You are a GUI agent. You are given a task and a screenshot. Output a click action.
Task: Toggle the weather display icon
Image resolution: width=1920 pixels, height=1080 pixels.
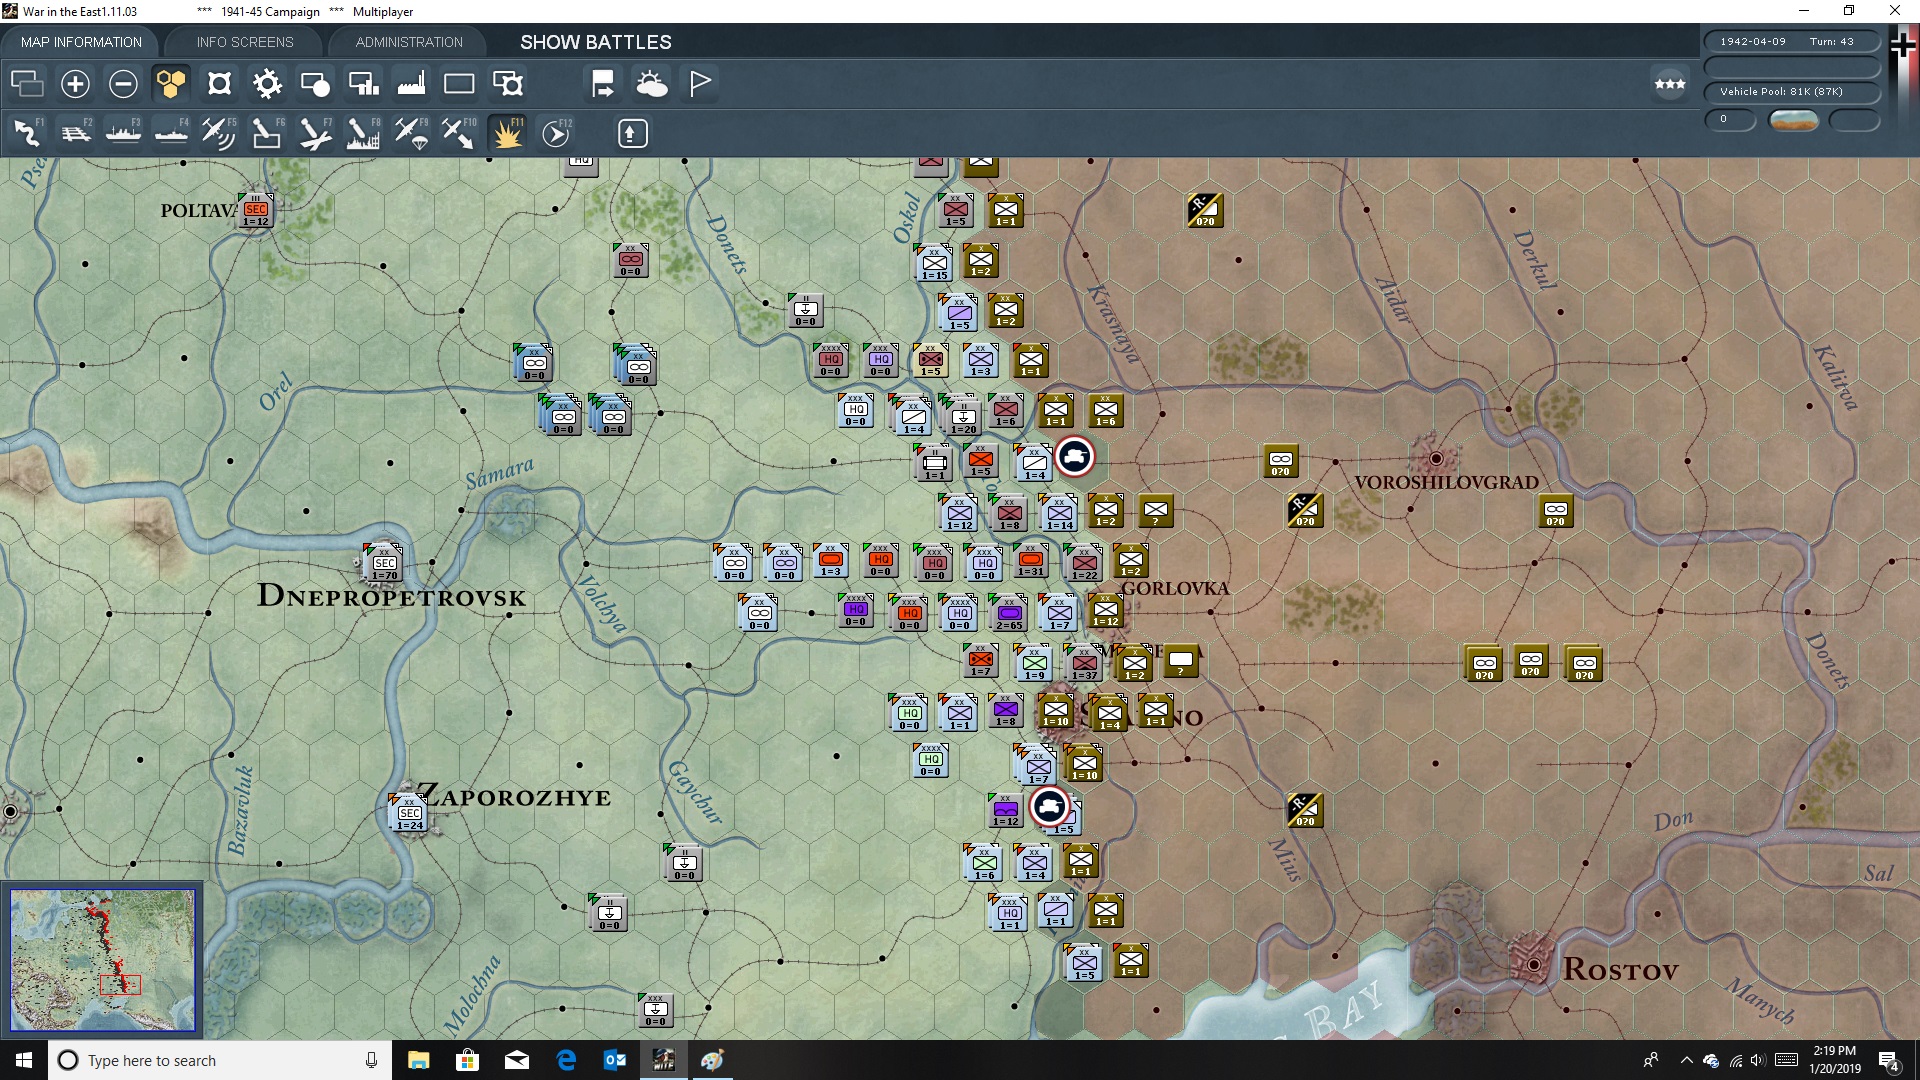tap(652, 84)
